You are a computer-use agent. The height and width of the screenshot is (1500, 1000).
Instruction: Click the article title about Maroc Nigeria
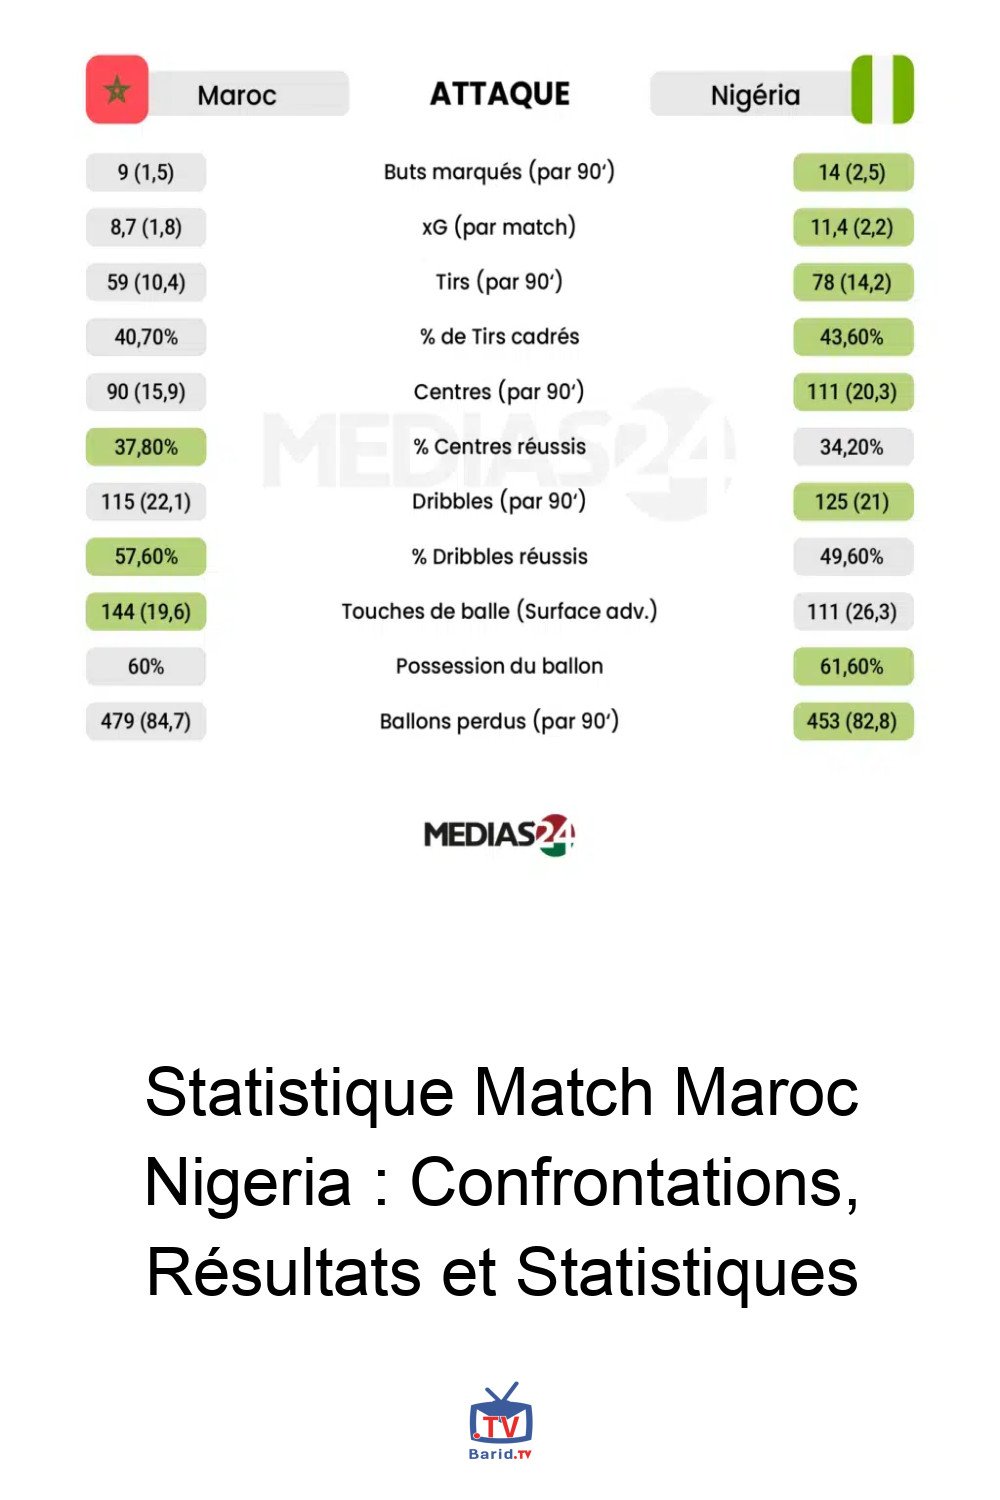(501, 1181)
